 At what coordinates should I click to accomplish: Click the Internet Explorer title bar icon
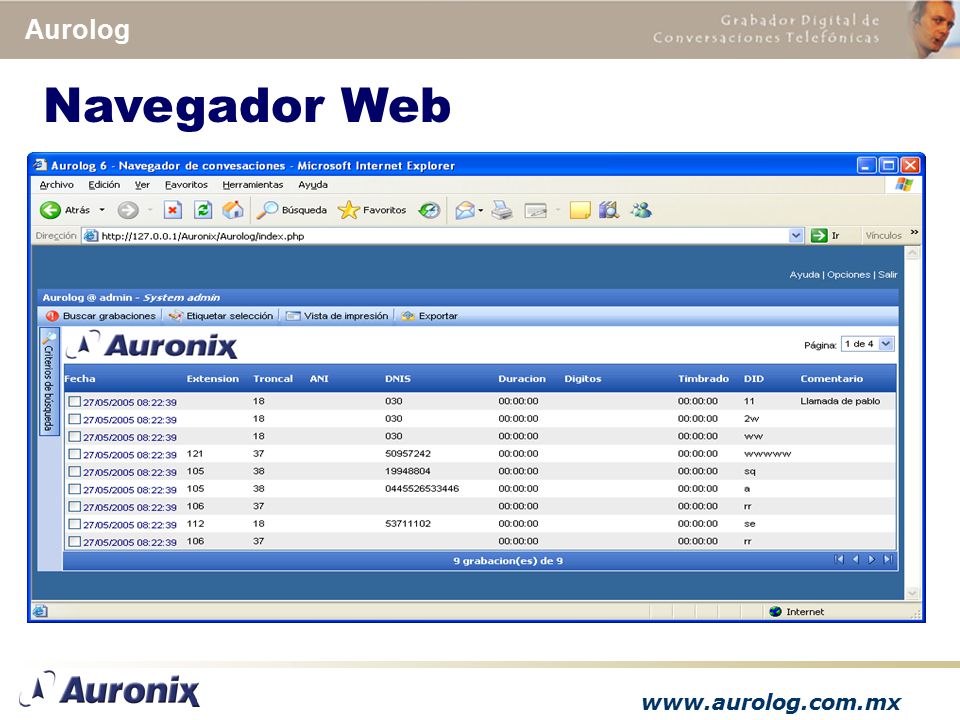[40, 165]
